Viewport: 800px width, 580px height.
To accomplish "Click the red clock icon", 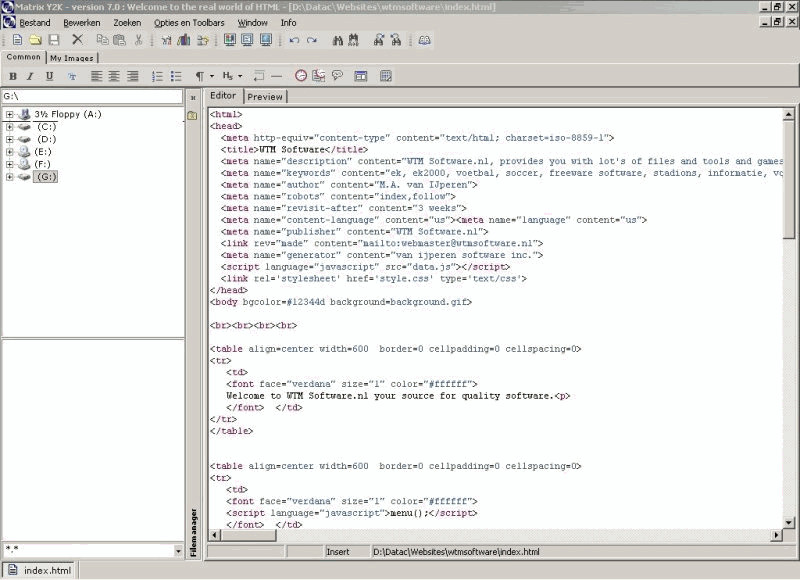I will click(x=301, y=76).
